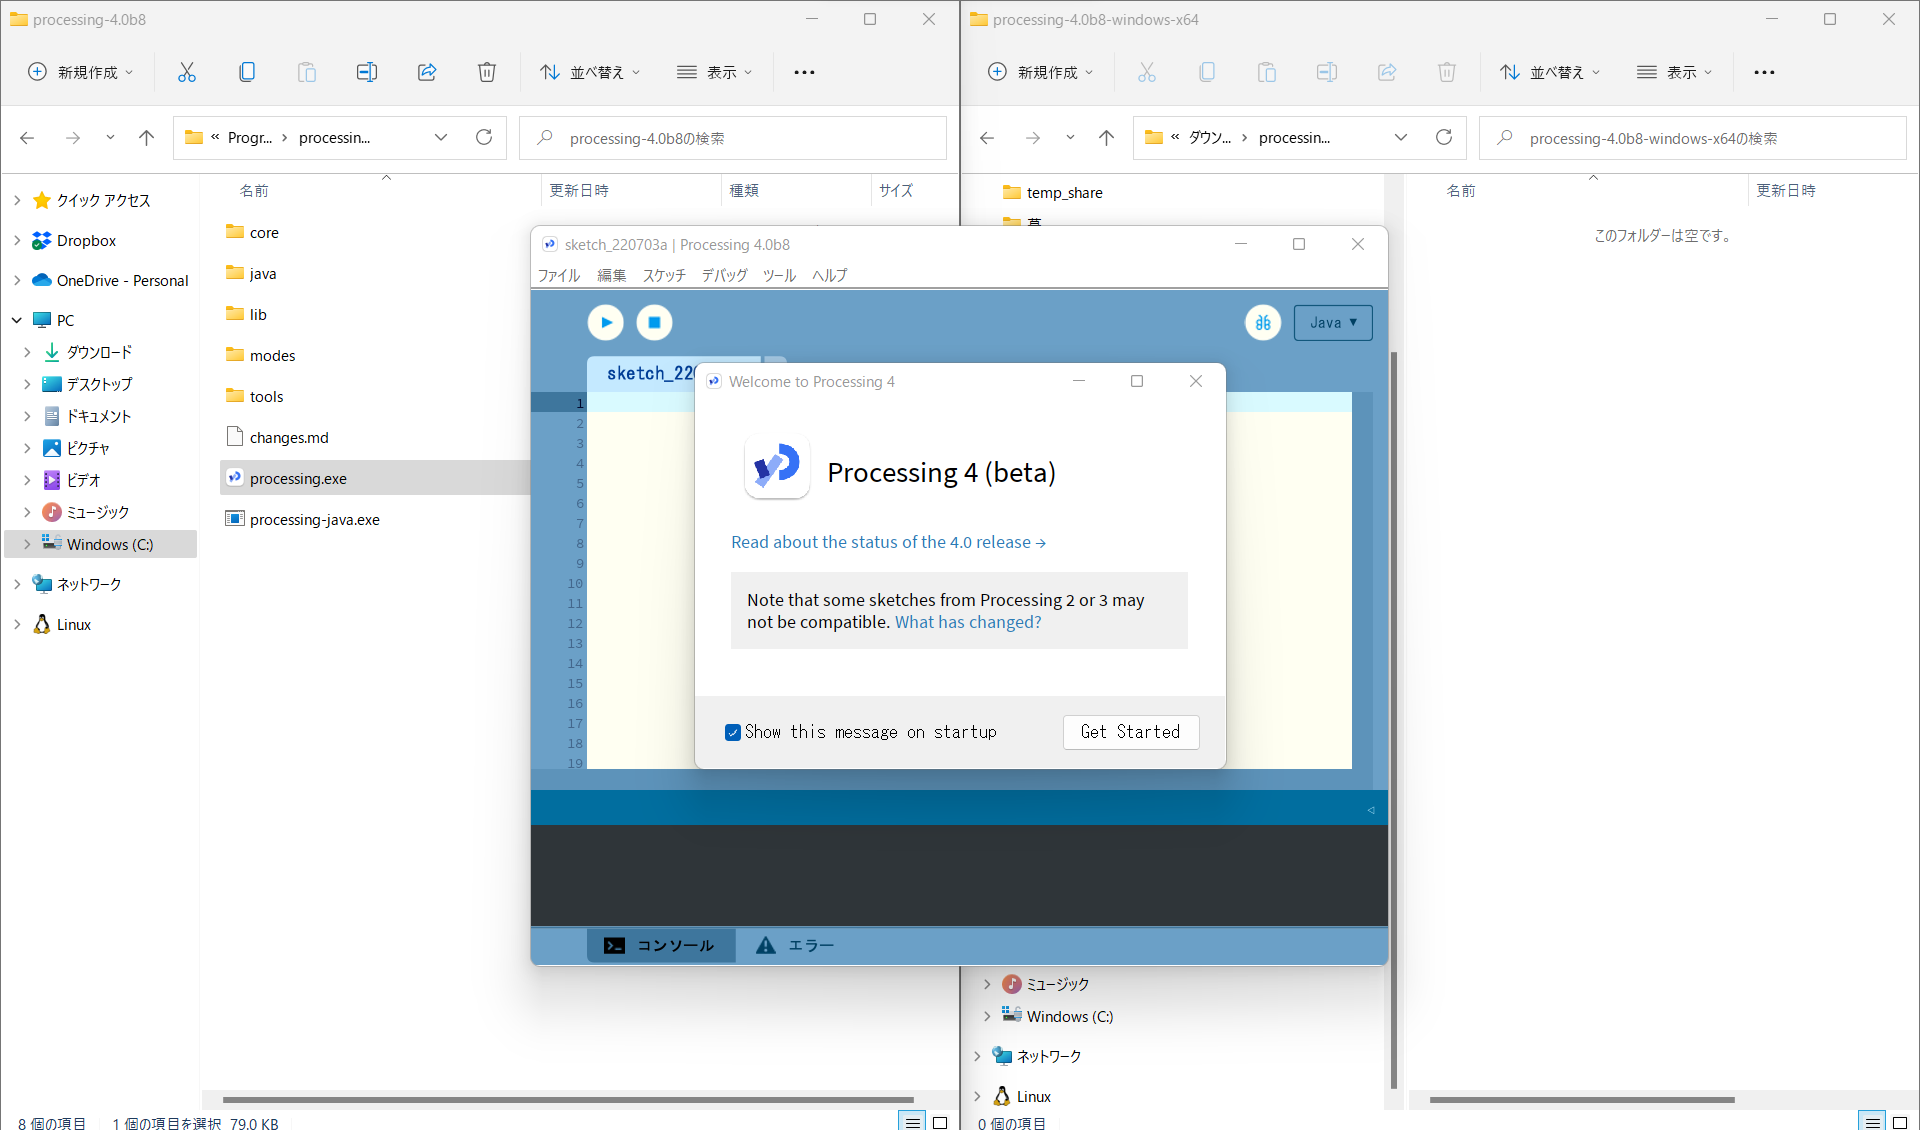Copy the selected file with the copy icon

246,71
